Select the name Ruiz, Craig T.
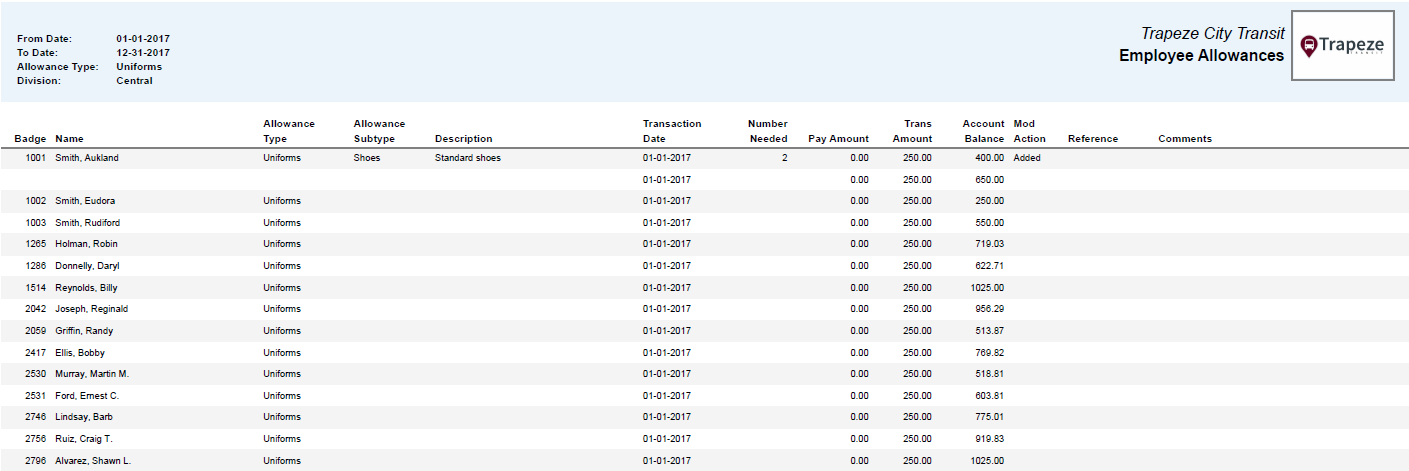Viewport: 1409px width, 471px height. (84, 439)
